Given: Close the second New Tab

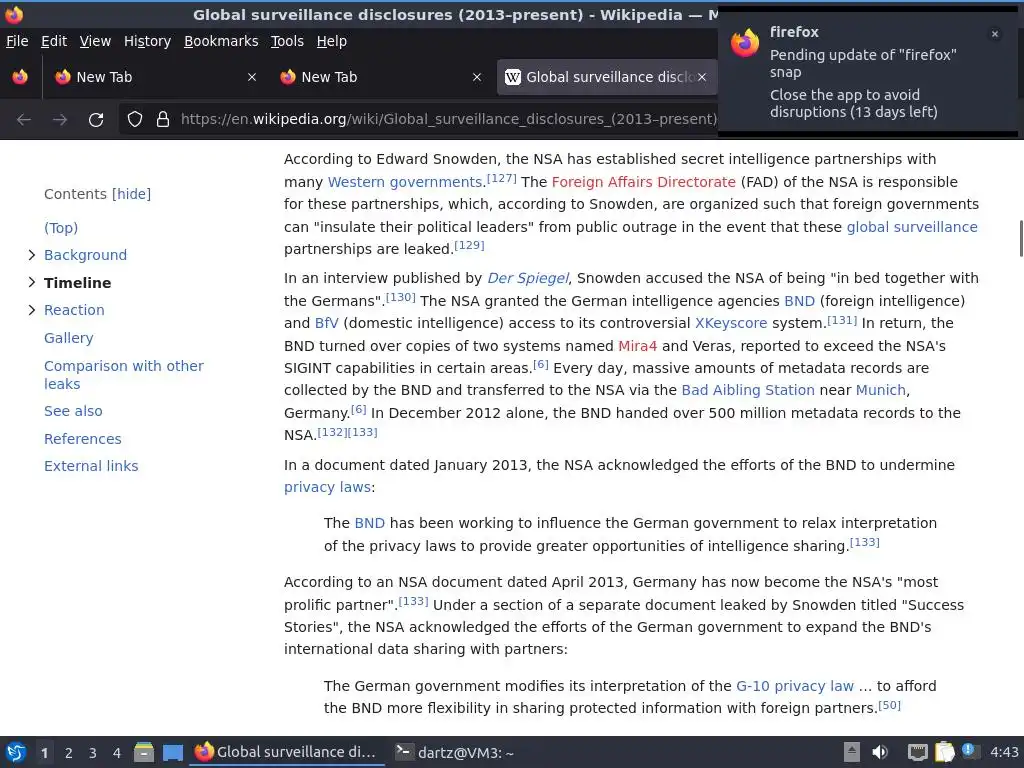Looking at the screenshot, I should pos(477,77).
